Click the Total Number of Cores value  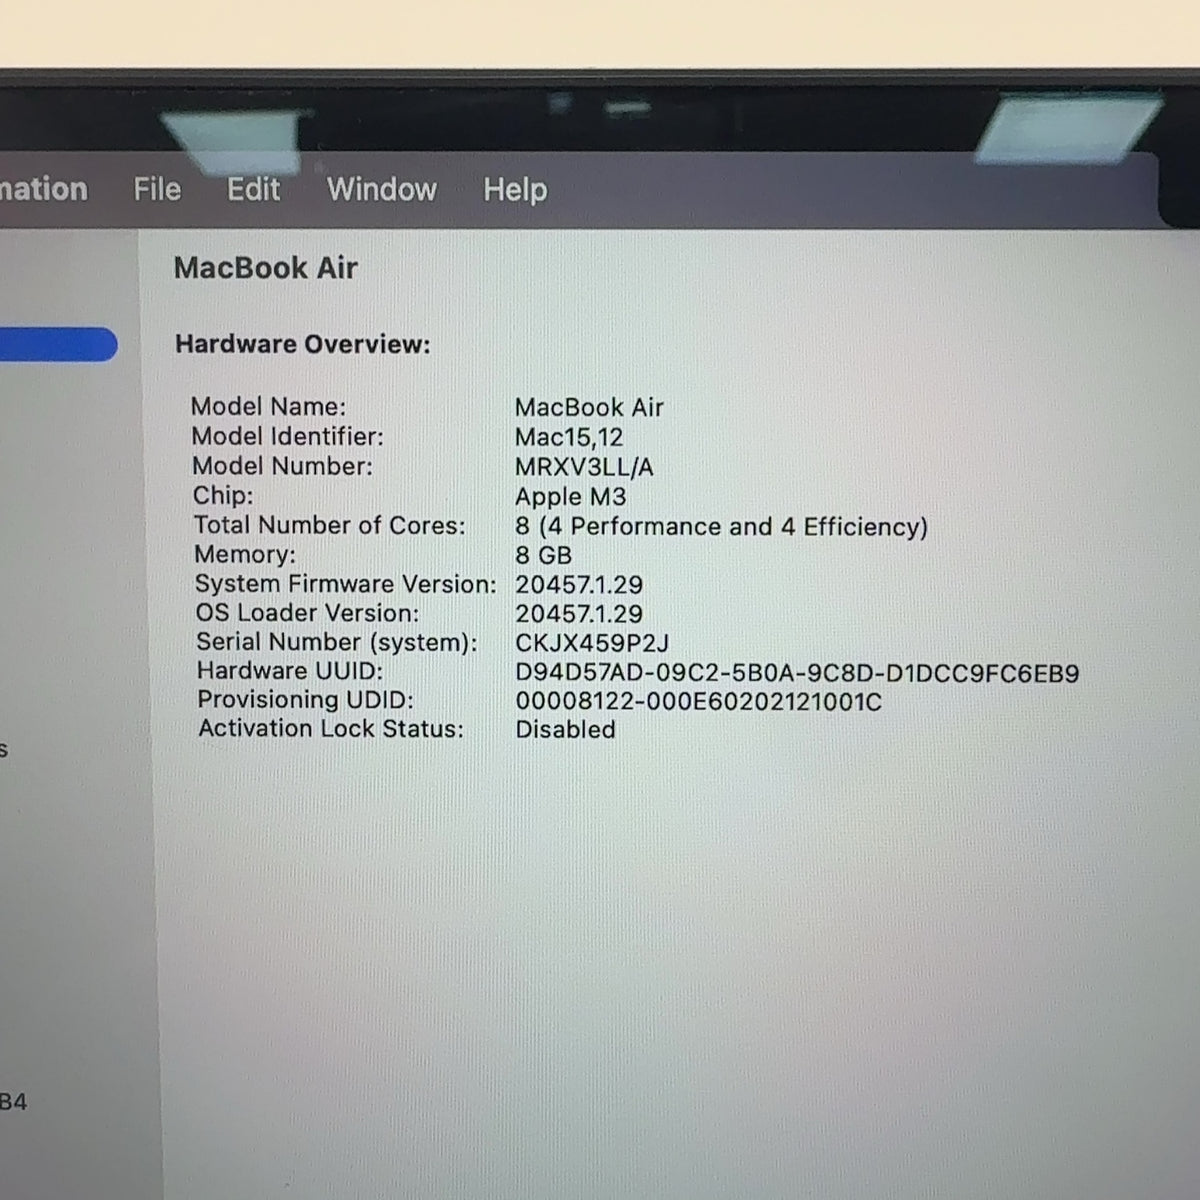pyautogui.click(x=721, y=527)
